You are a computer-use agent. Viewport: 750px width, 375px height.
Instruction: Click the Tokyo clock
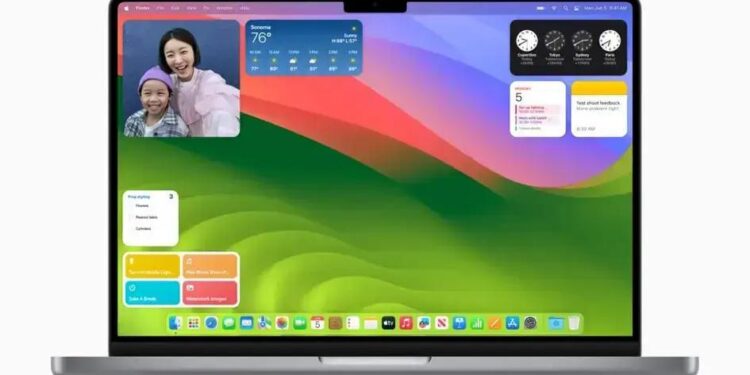click(x=554, y=41)
